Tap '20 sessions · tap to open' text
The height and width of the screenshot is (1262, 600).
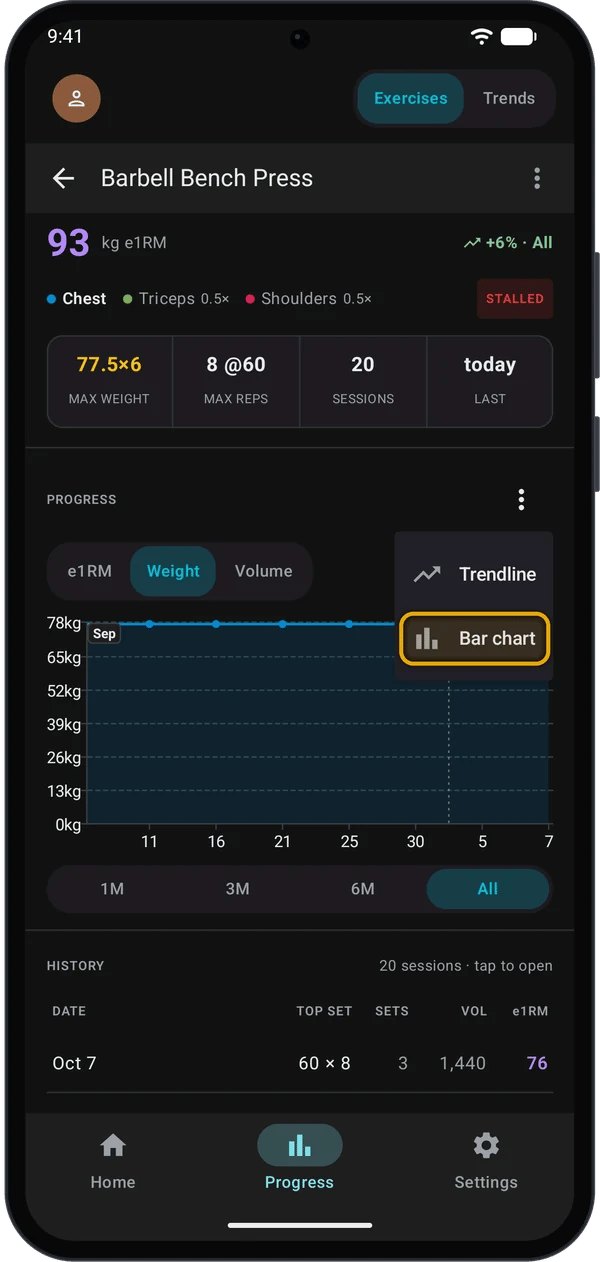coord(466,966)
